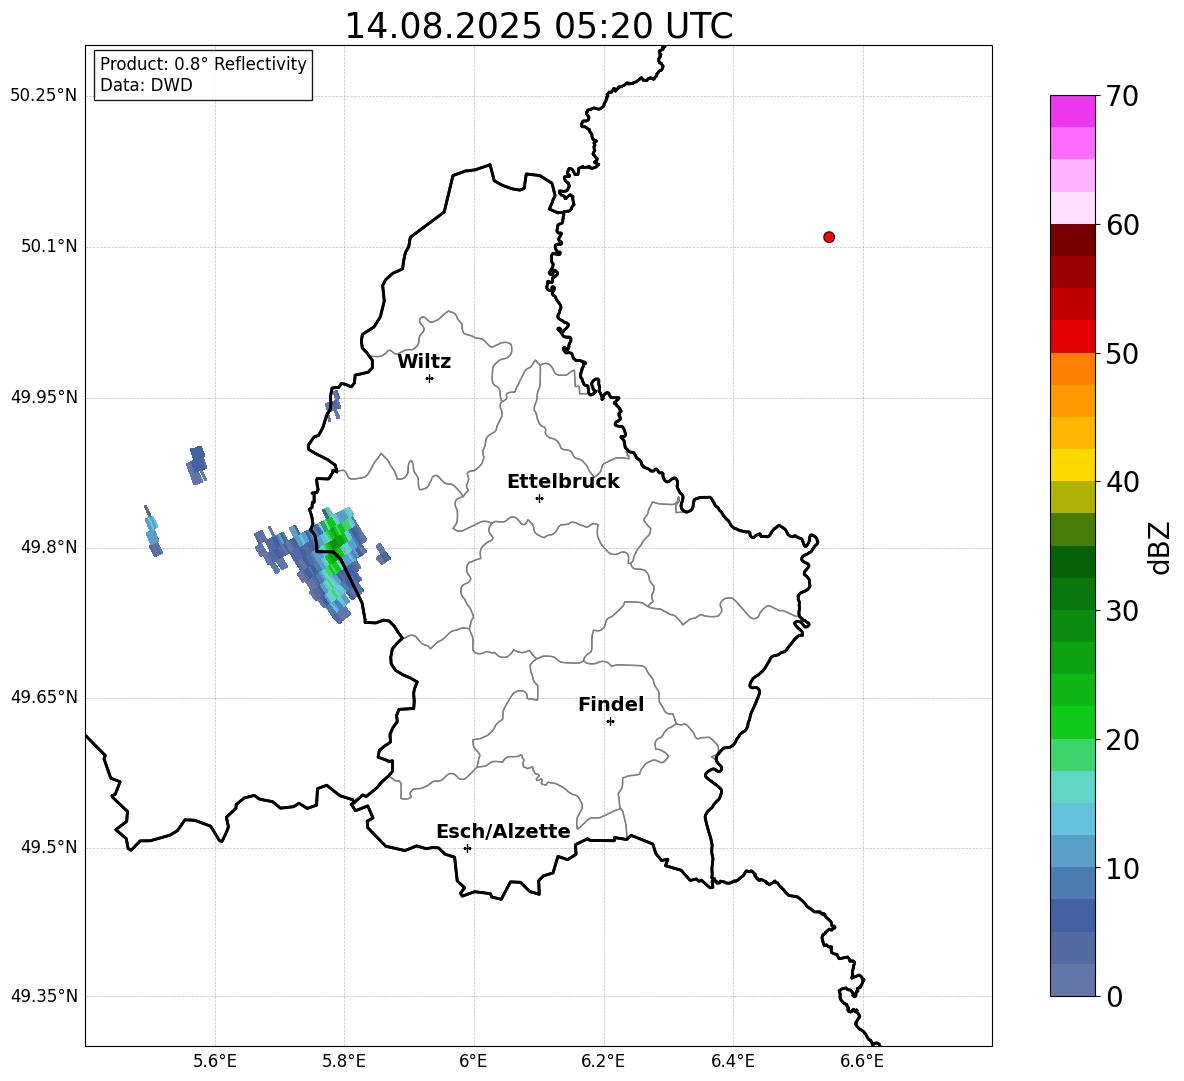
Task: Click the 5.8°E longitude label
Action: pyautogui.click(x=344, y=1062)
